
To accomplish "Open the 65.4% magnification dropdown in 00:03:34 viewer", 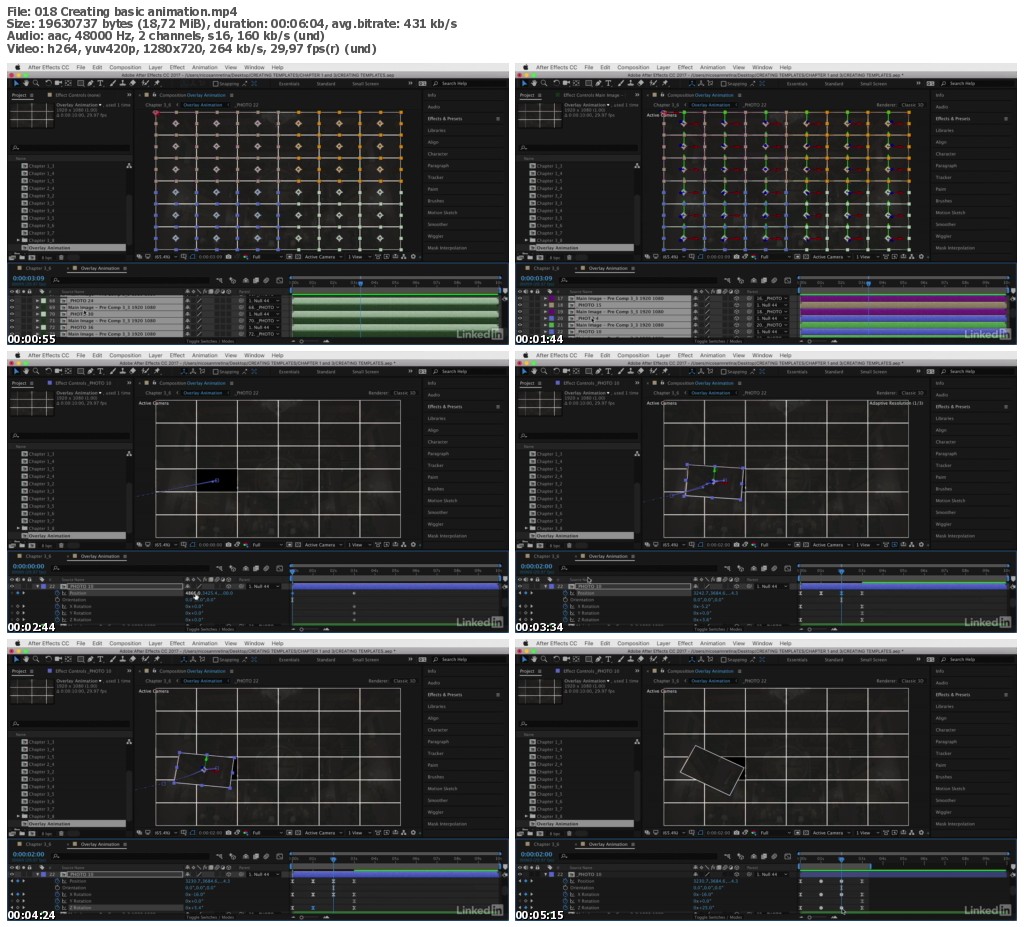I will point(674,545).
